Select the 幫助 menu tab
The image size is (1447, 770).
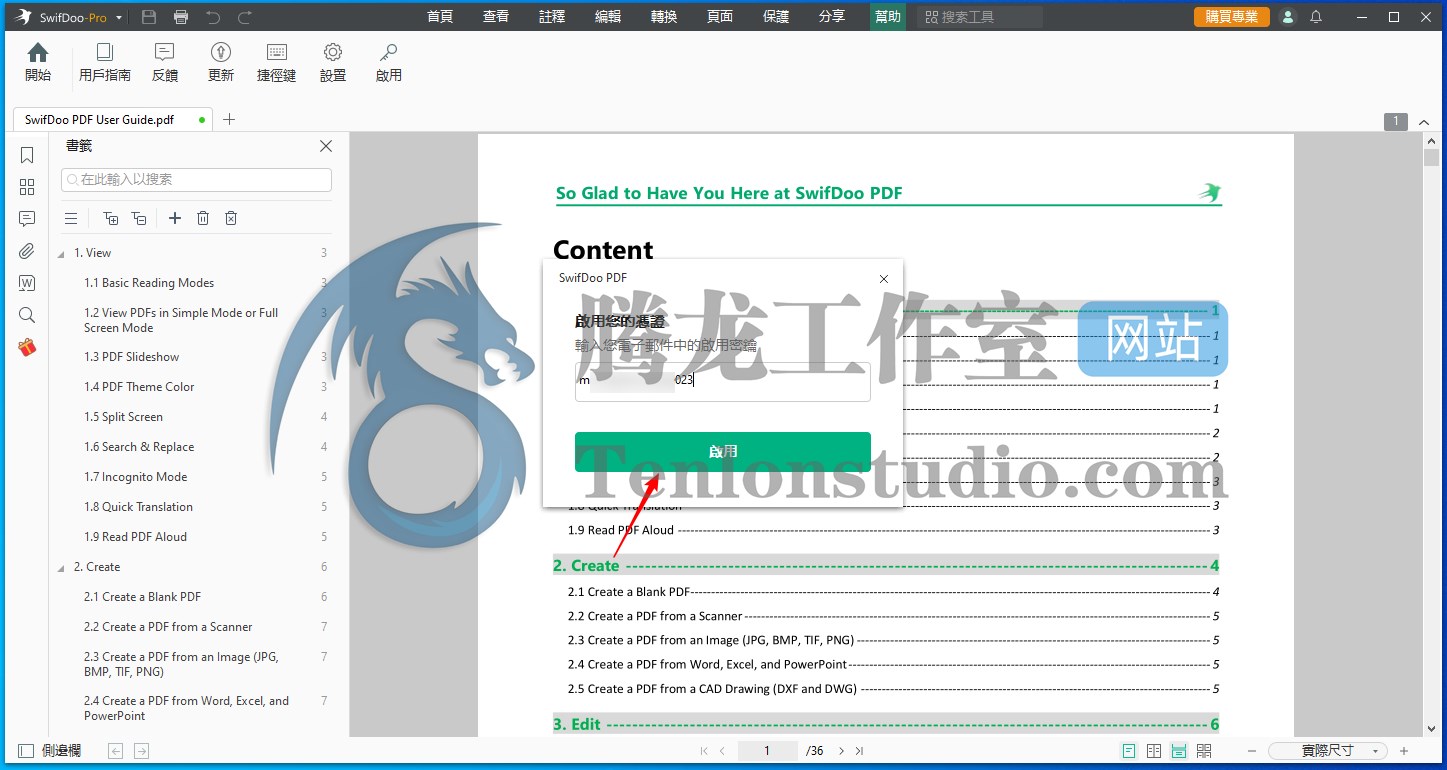coord(888,17)
